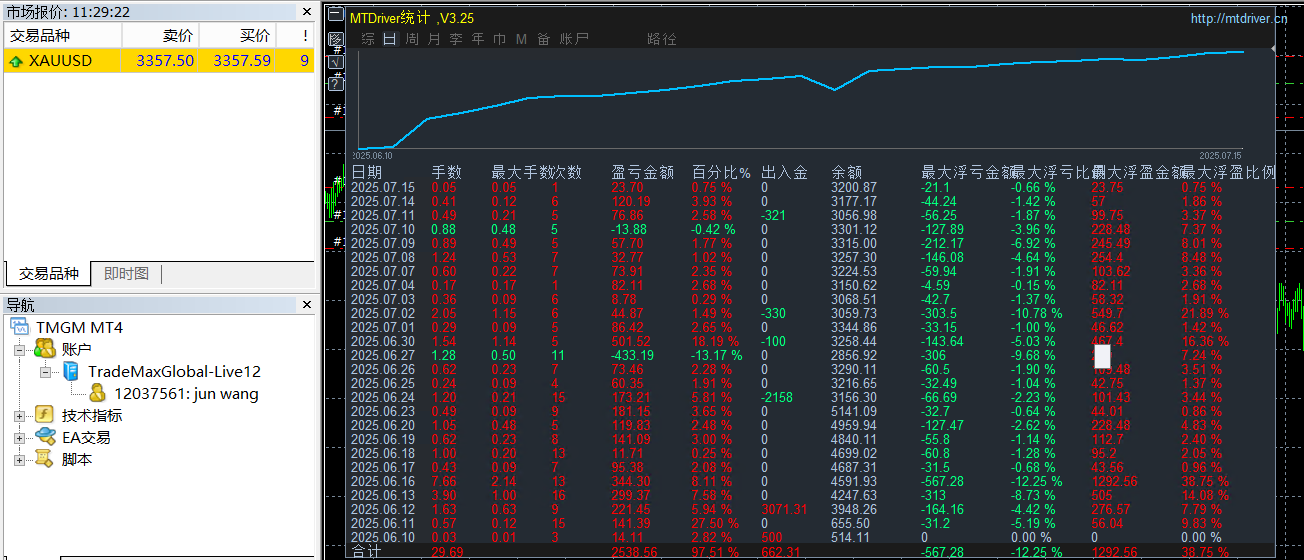Switch to the 币 currency tab
This screenshot has width=1304, height=560.
click(x=499, y=39)
